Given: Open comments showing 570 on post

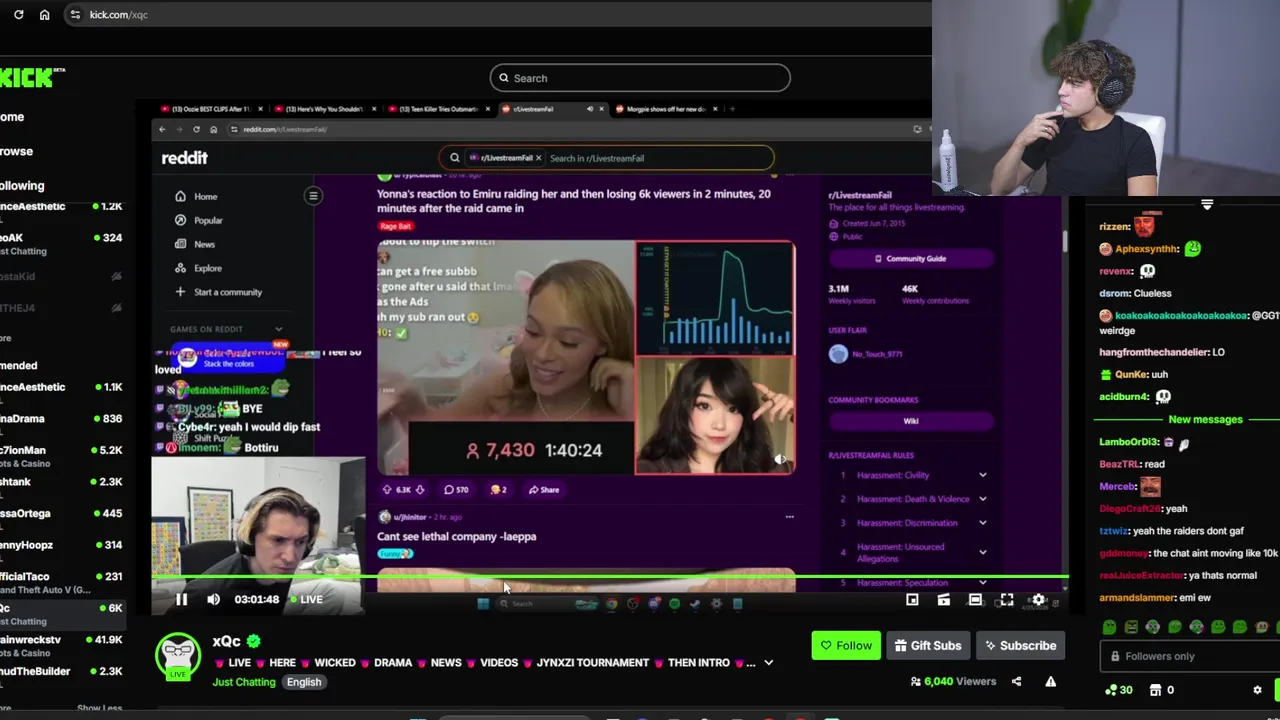Looking at the screenshot, I should 456,490.
